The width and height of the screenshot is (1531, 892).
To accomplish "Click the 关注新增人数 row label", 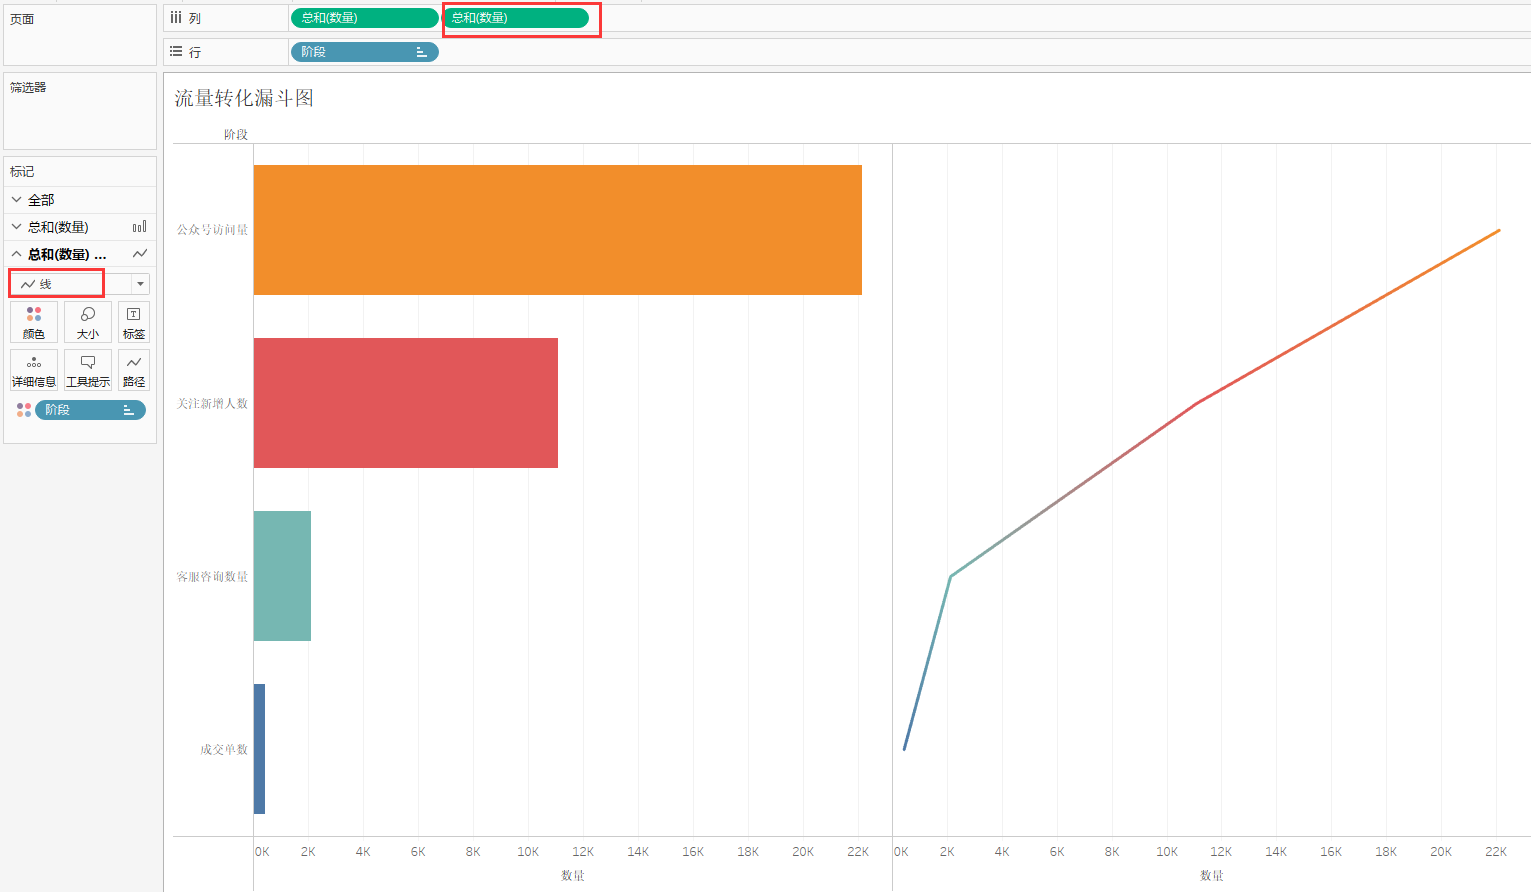I will click(212, 403).
